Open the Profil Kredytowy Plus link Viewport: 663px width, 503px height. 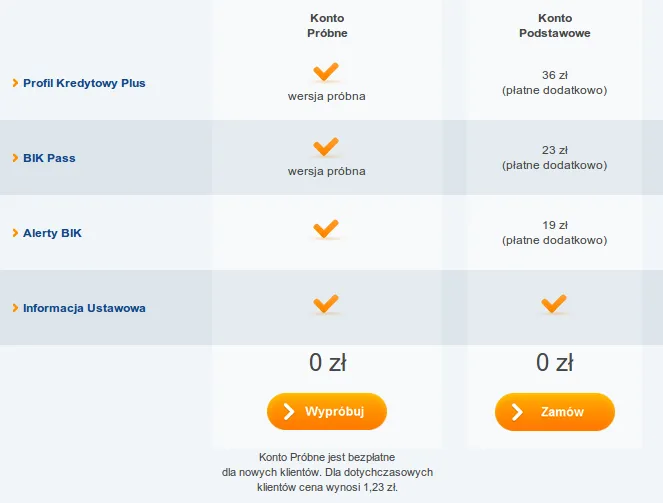pyautogui.click(x=84, y=83)
